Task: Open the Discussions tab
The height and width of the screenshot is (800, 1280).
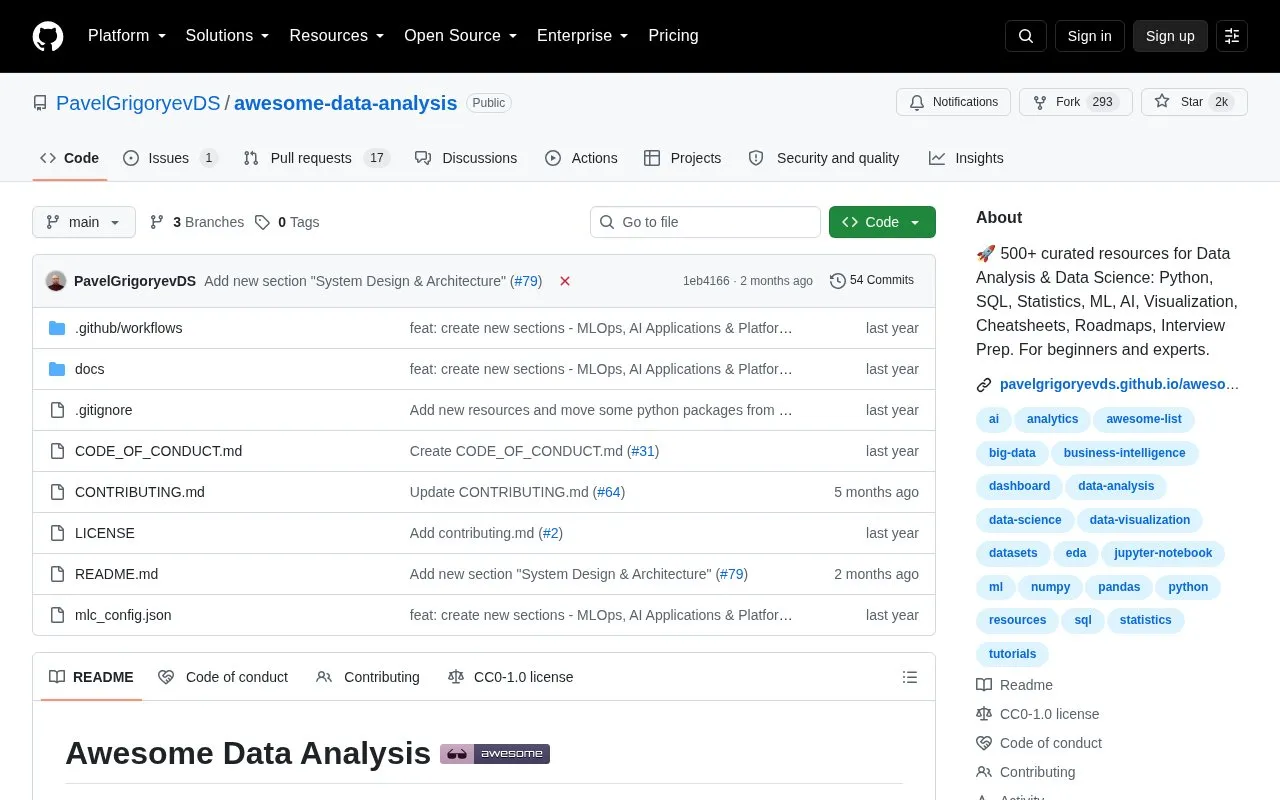Action: 466,158
